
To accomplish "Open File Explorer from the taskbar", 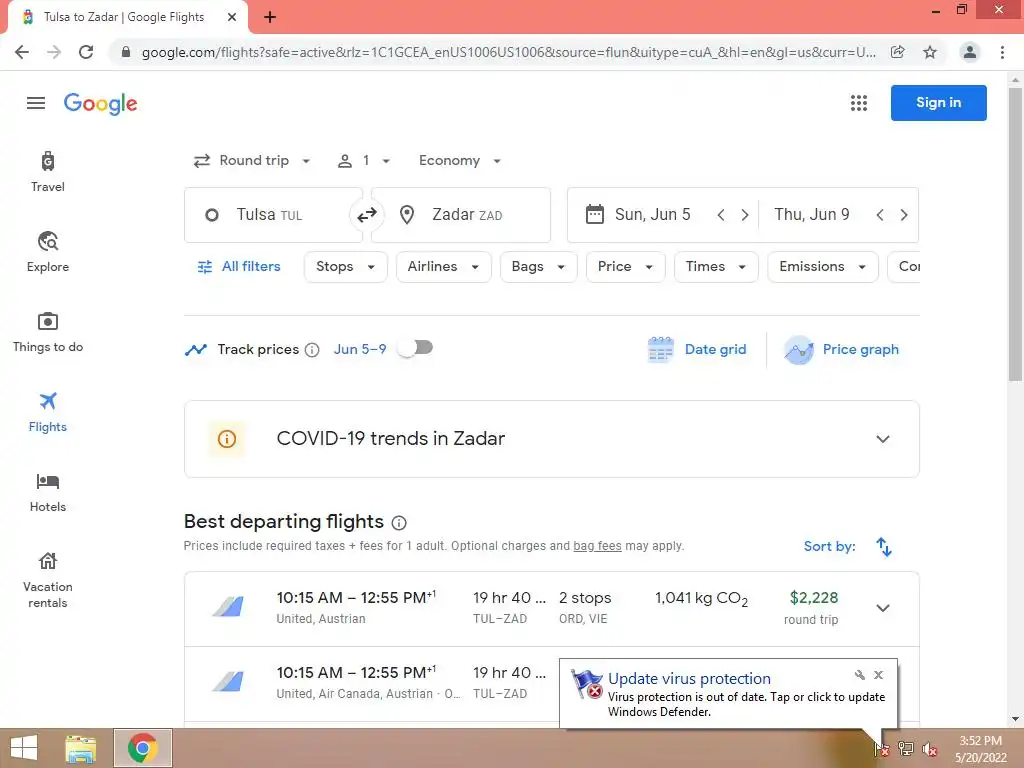I will [81, 749].
